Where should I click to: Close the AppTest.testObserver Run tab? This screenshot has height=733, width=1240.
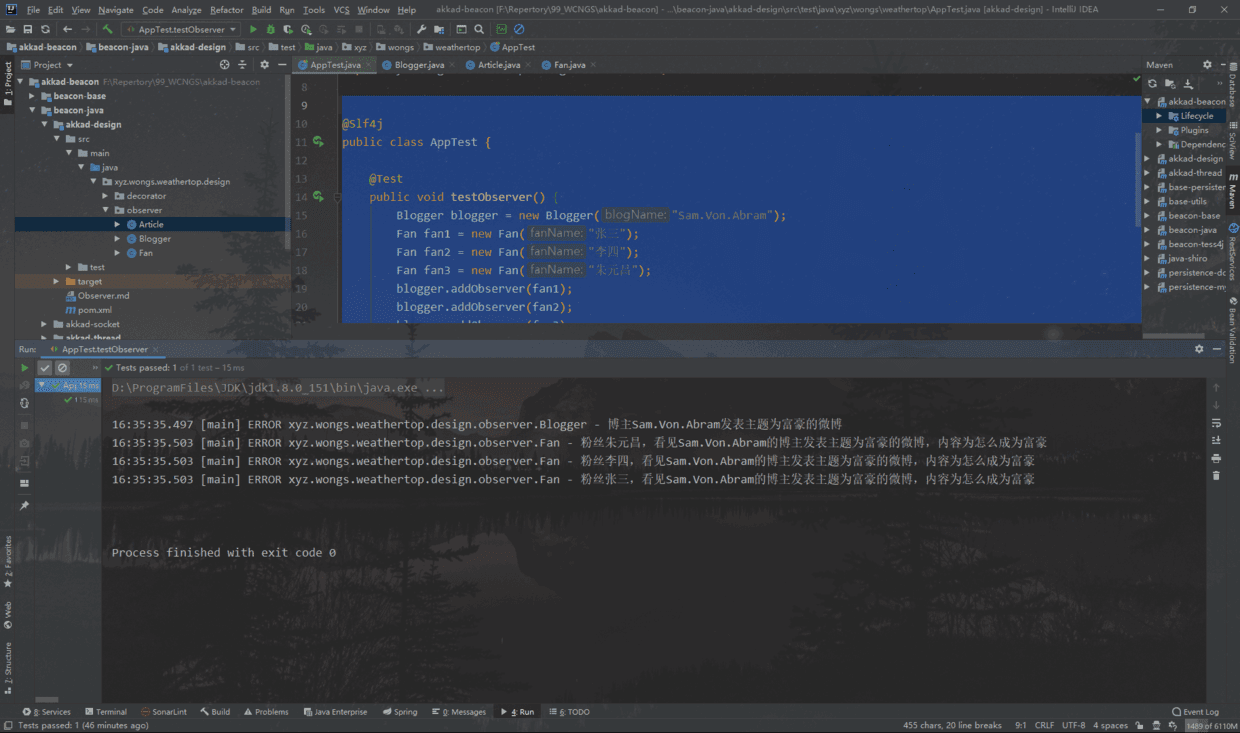pos(155,349)
